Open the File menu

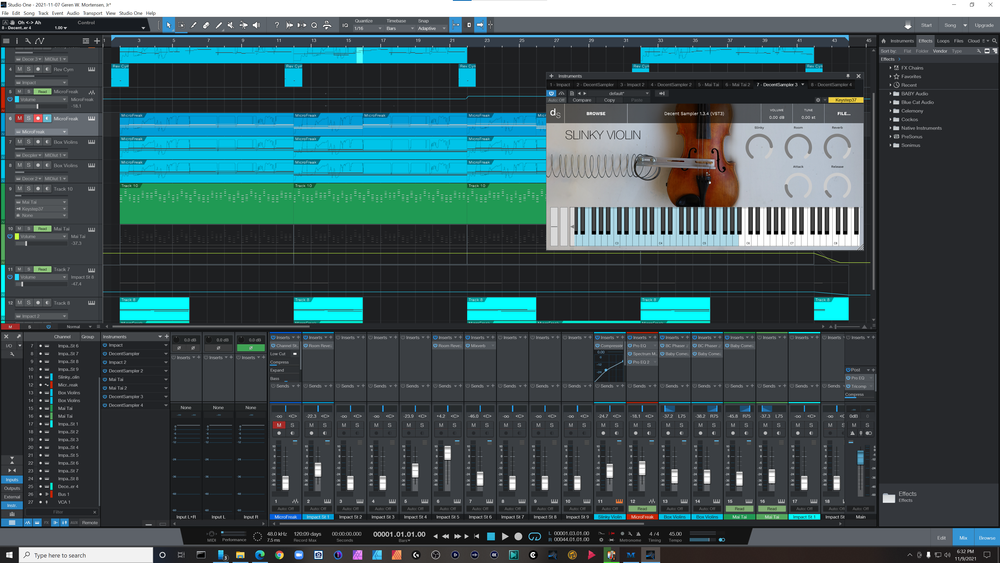5,13
